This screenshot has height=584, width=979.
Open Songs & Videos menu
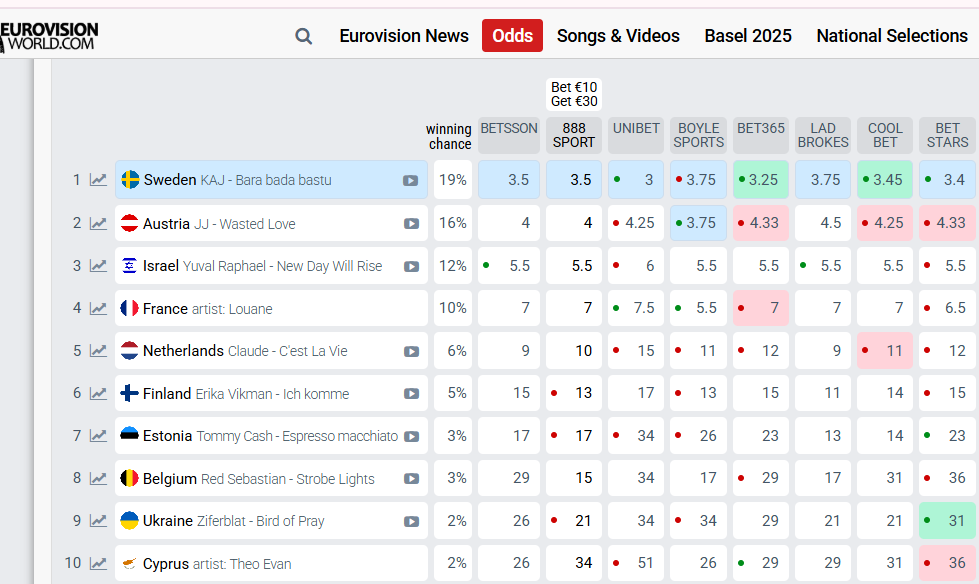pos(618,36)
